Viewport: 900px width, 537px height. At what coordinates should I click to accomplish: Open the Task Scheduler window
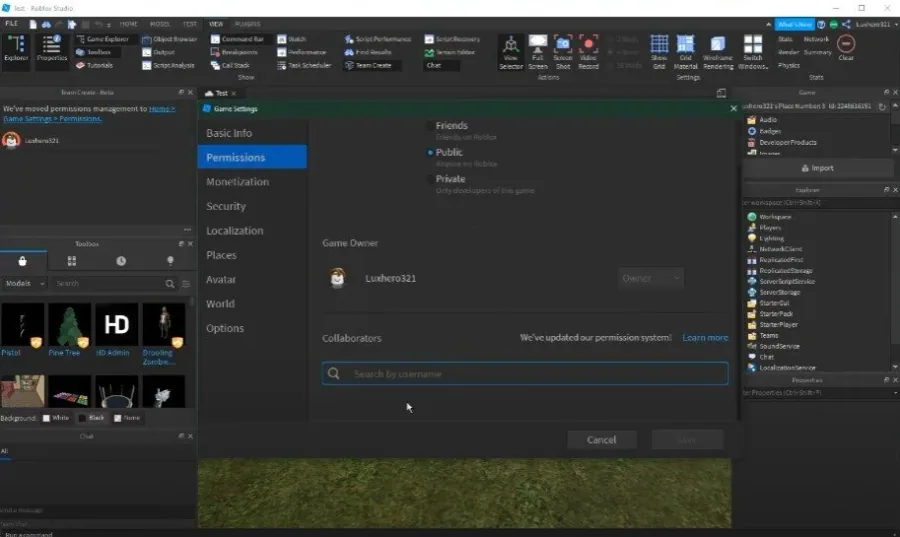pos(304,65)
